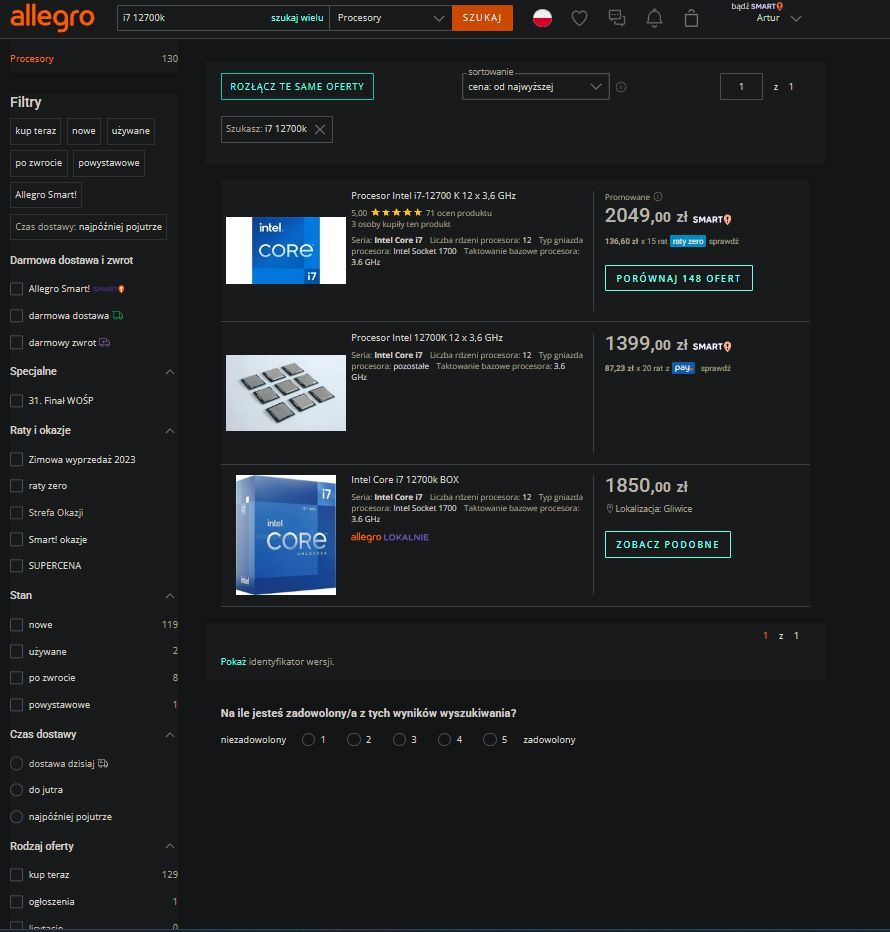Click the 'Pokaż' identyfikator wersji link
The width and height of the screenshot is (890, 932).
(233, 662)
